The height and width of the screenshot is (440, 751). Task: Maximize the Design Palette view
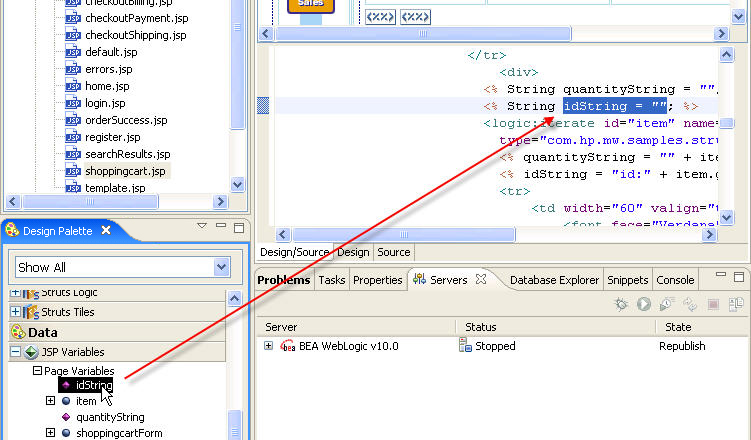pos(239,228)
